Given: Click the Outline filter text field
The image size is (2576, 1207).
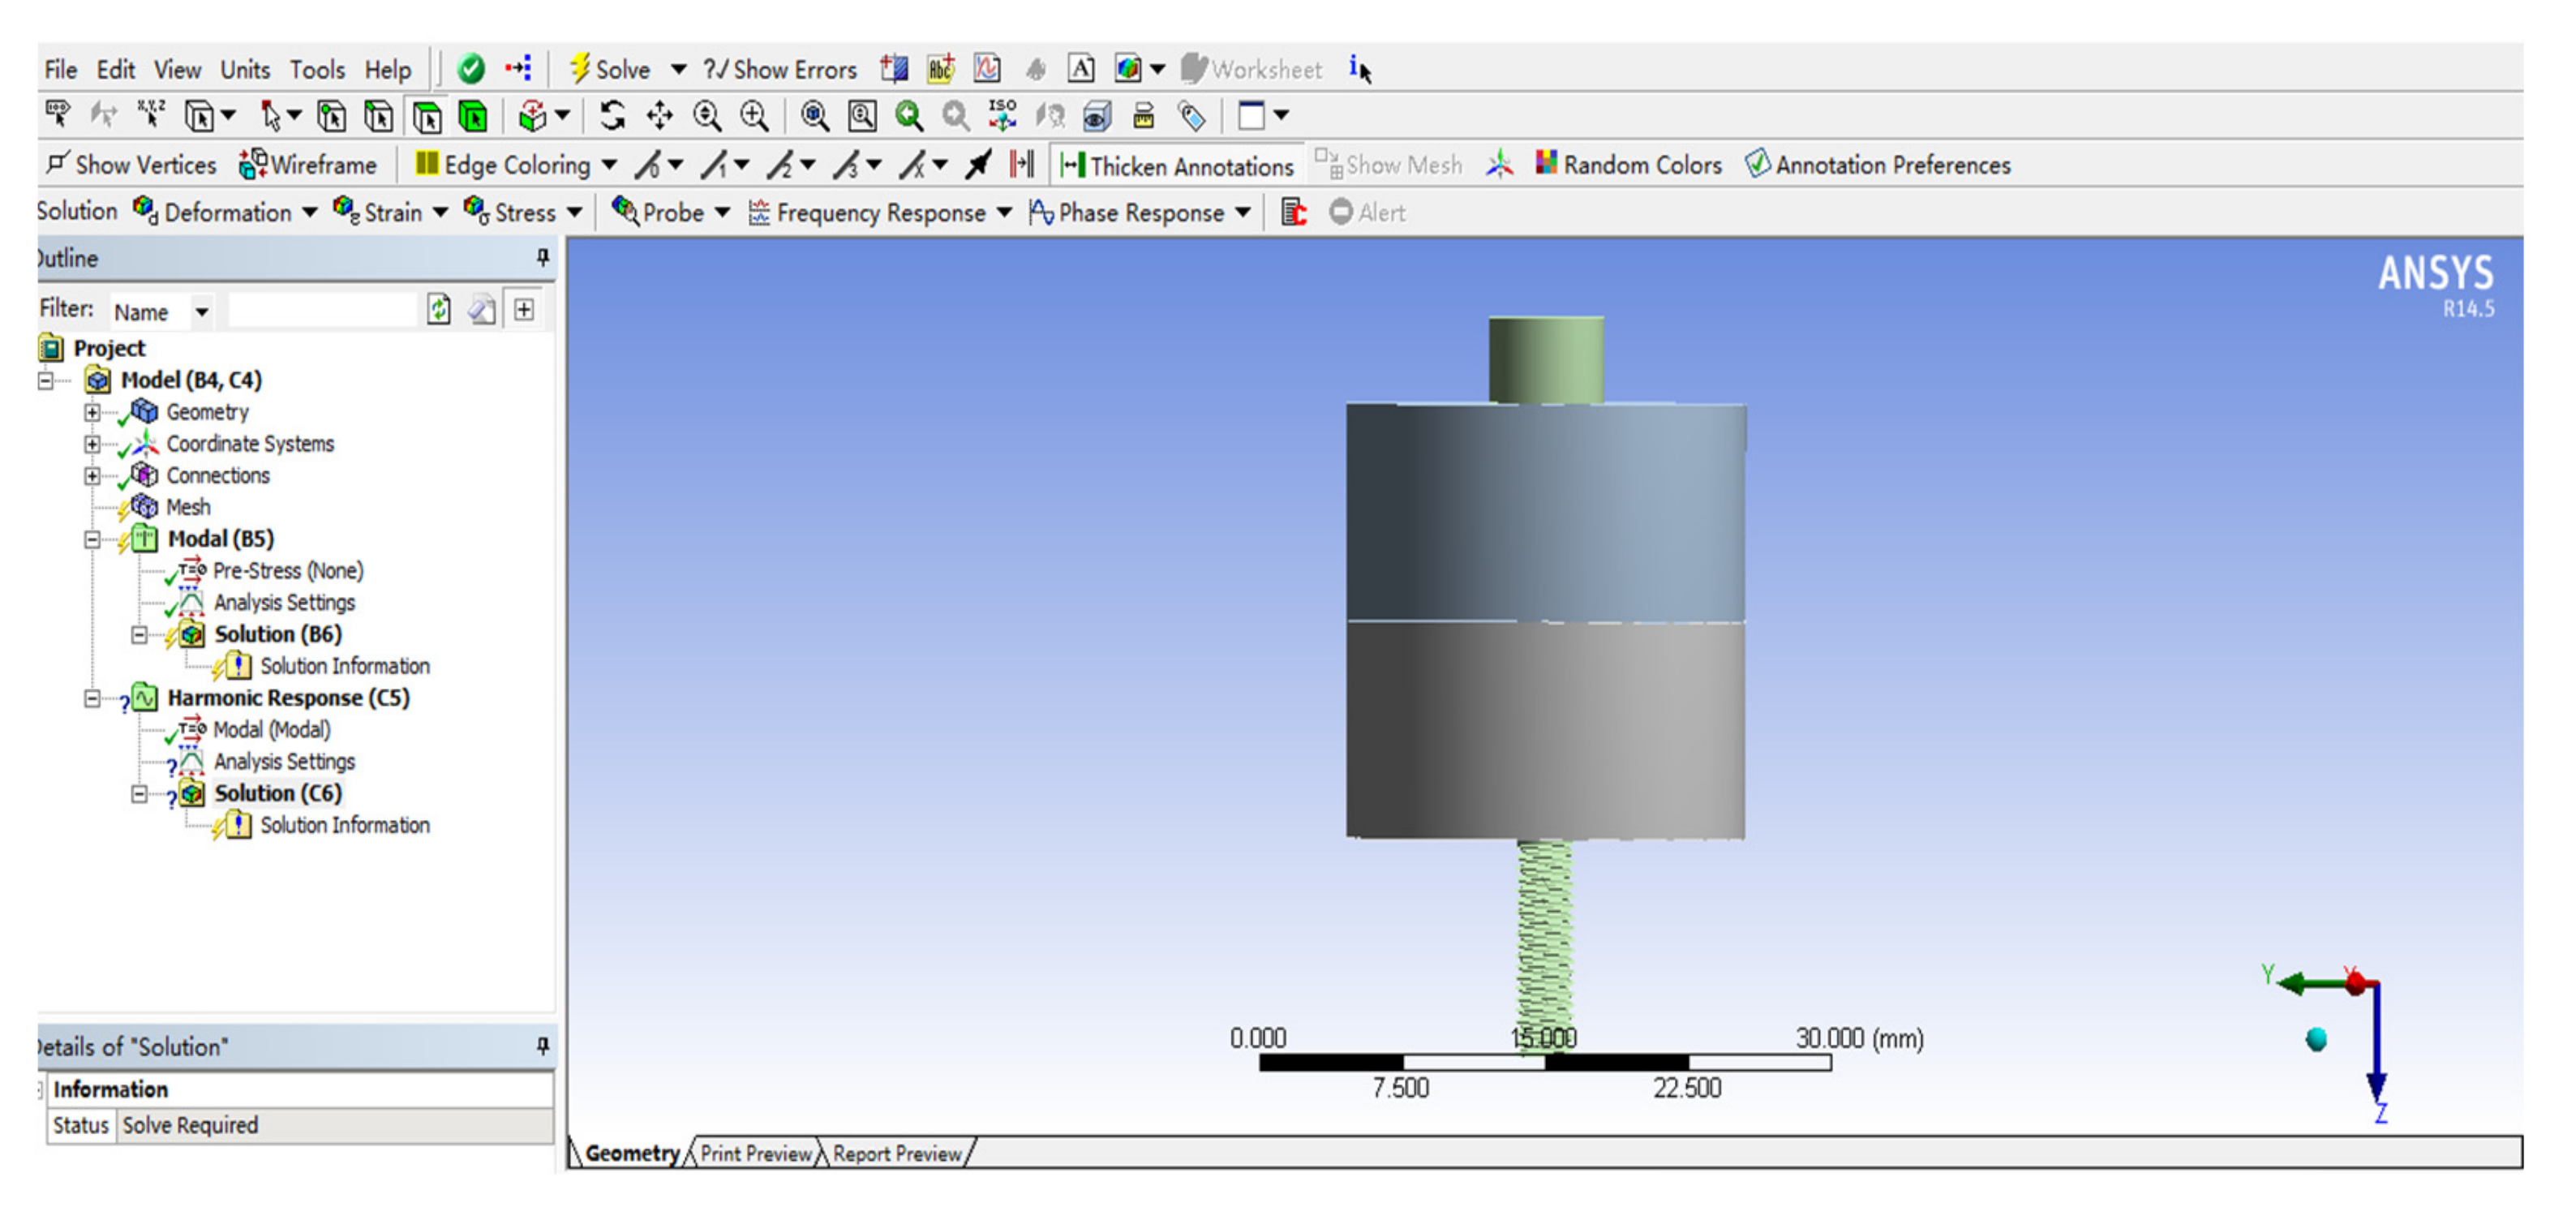Looking at the screenshot, I should (321, 311).
